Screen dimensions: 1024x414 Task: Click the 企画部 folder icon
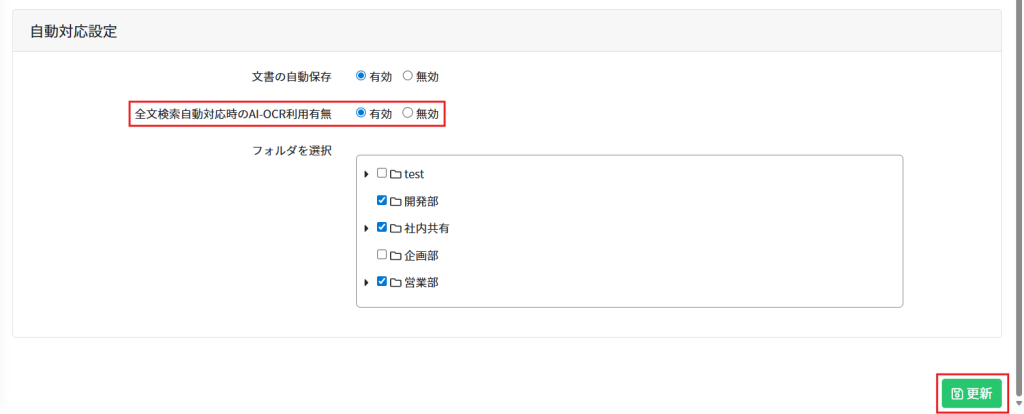click(396, 255)
